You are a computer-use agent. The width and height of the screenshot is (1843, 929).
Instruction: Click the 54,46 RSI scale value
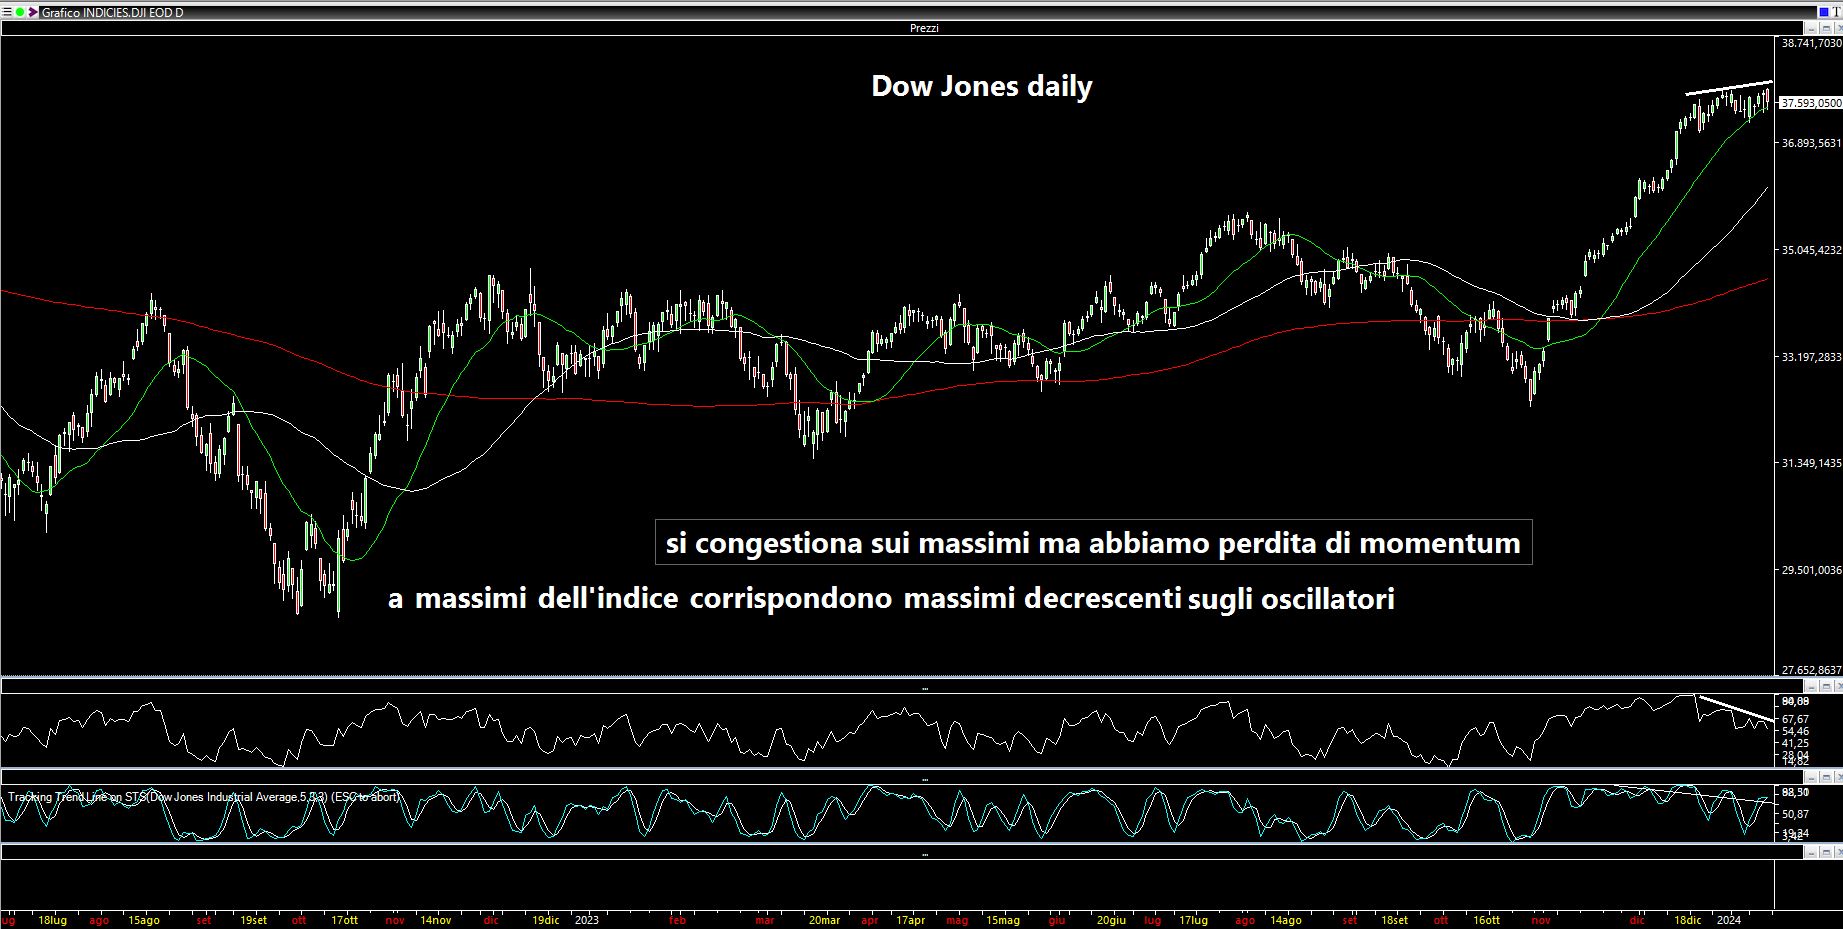[1795, 731]
